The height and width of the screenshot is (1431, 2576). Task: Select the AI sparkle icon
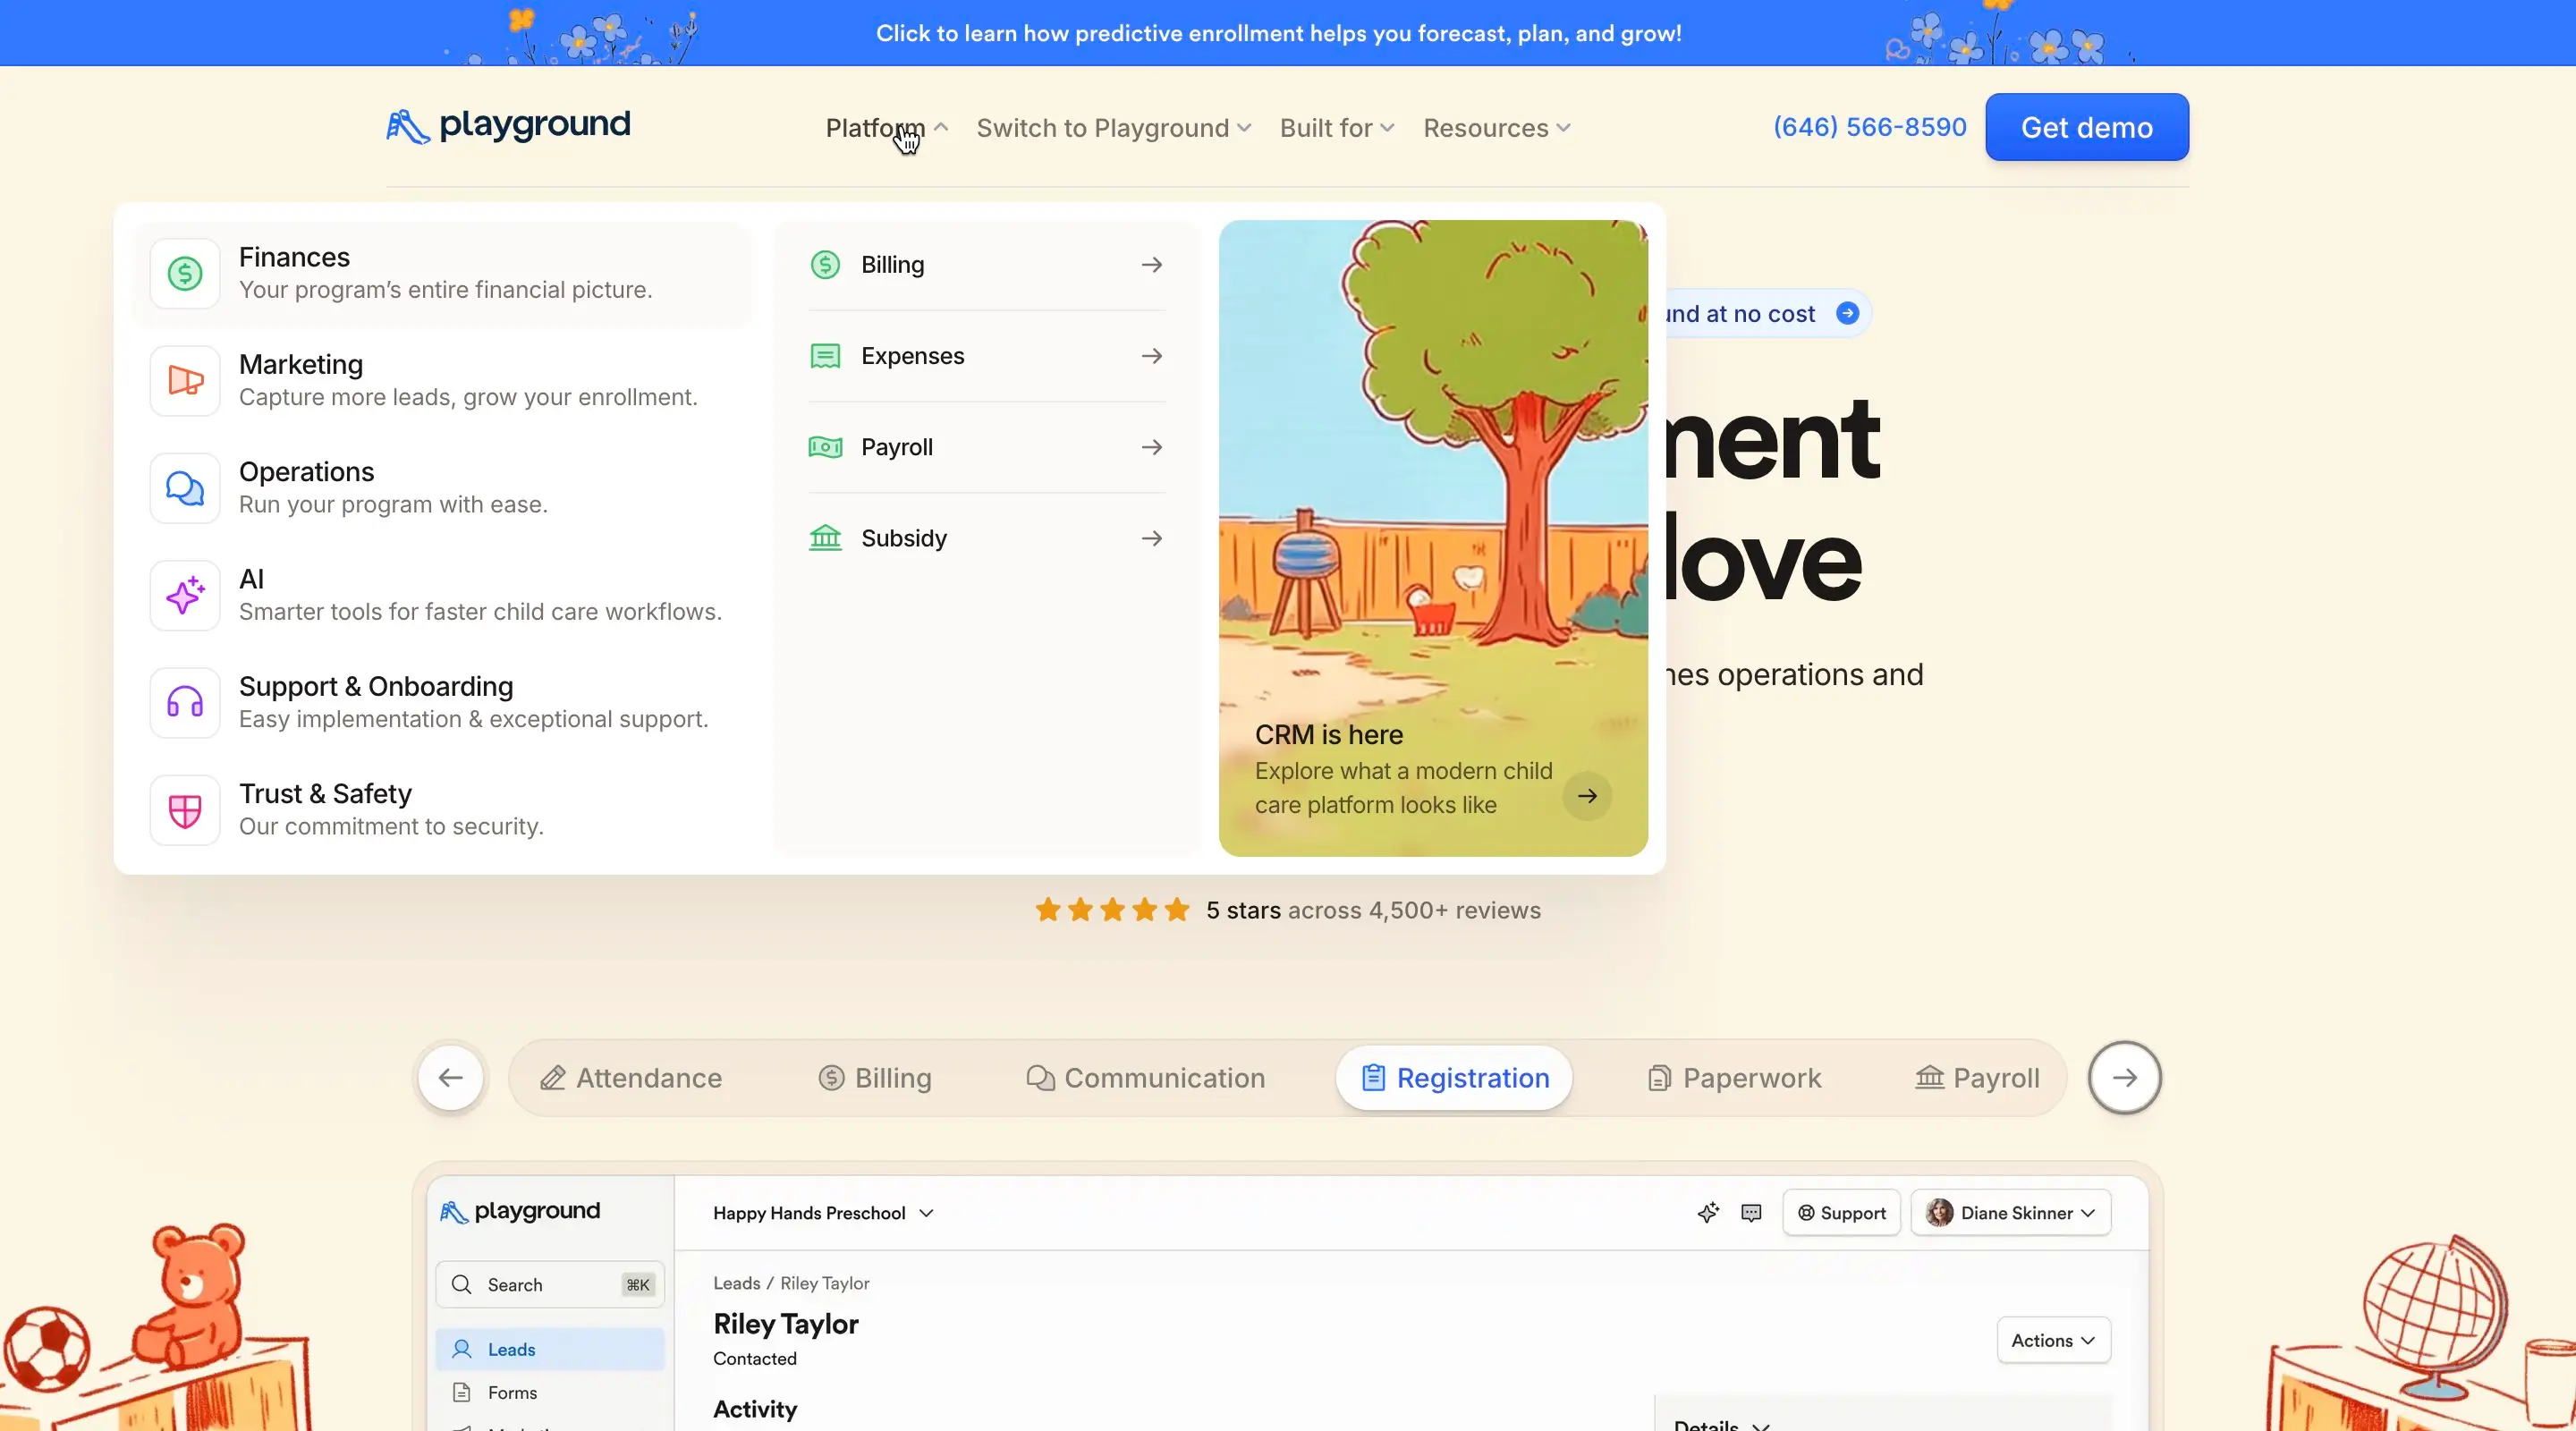click(x=185, y=595)
